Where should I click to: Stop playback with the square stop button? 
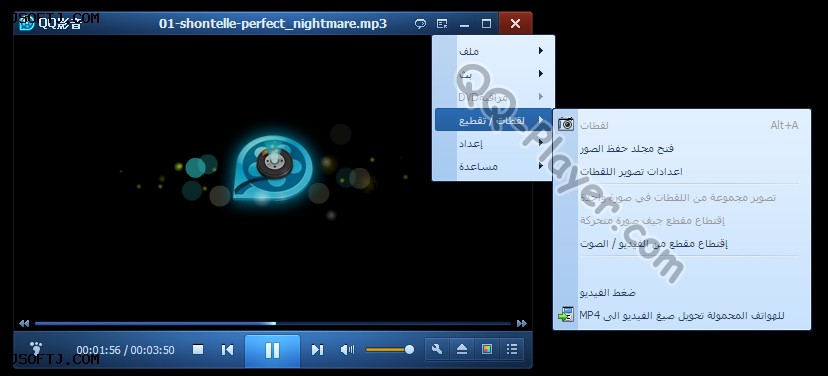click(198, 350)
